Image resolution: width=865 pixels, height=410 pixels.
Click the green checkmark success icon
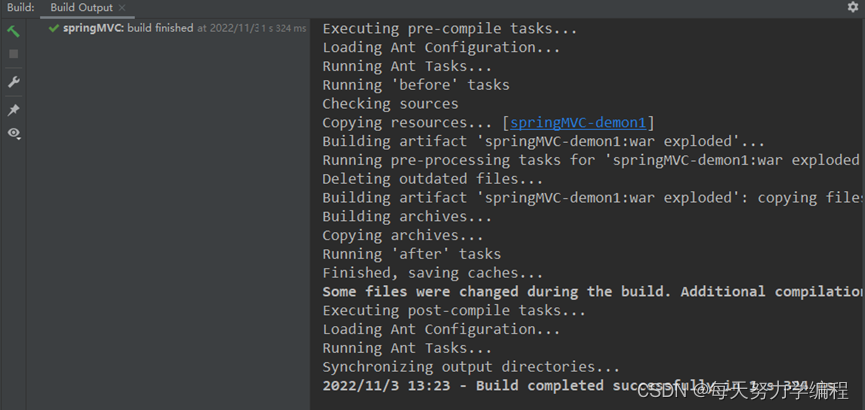pos(54,28)
